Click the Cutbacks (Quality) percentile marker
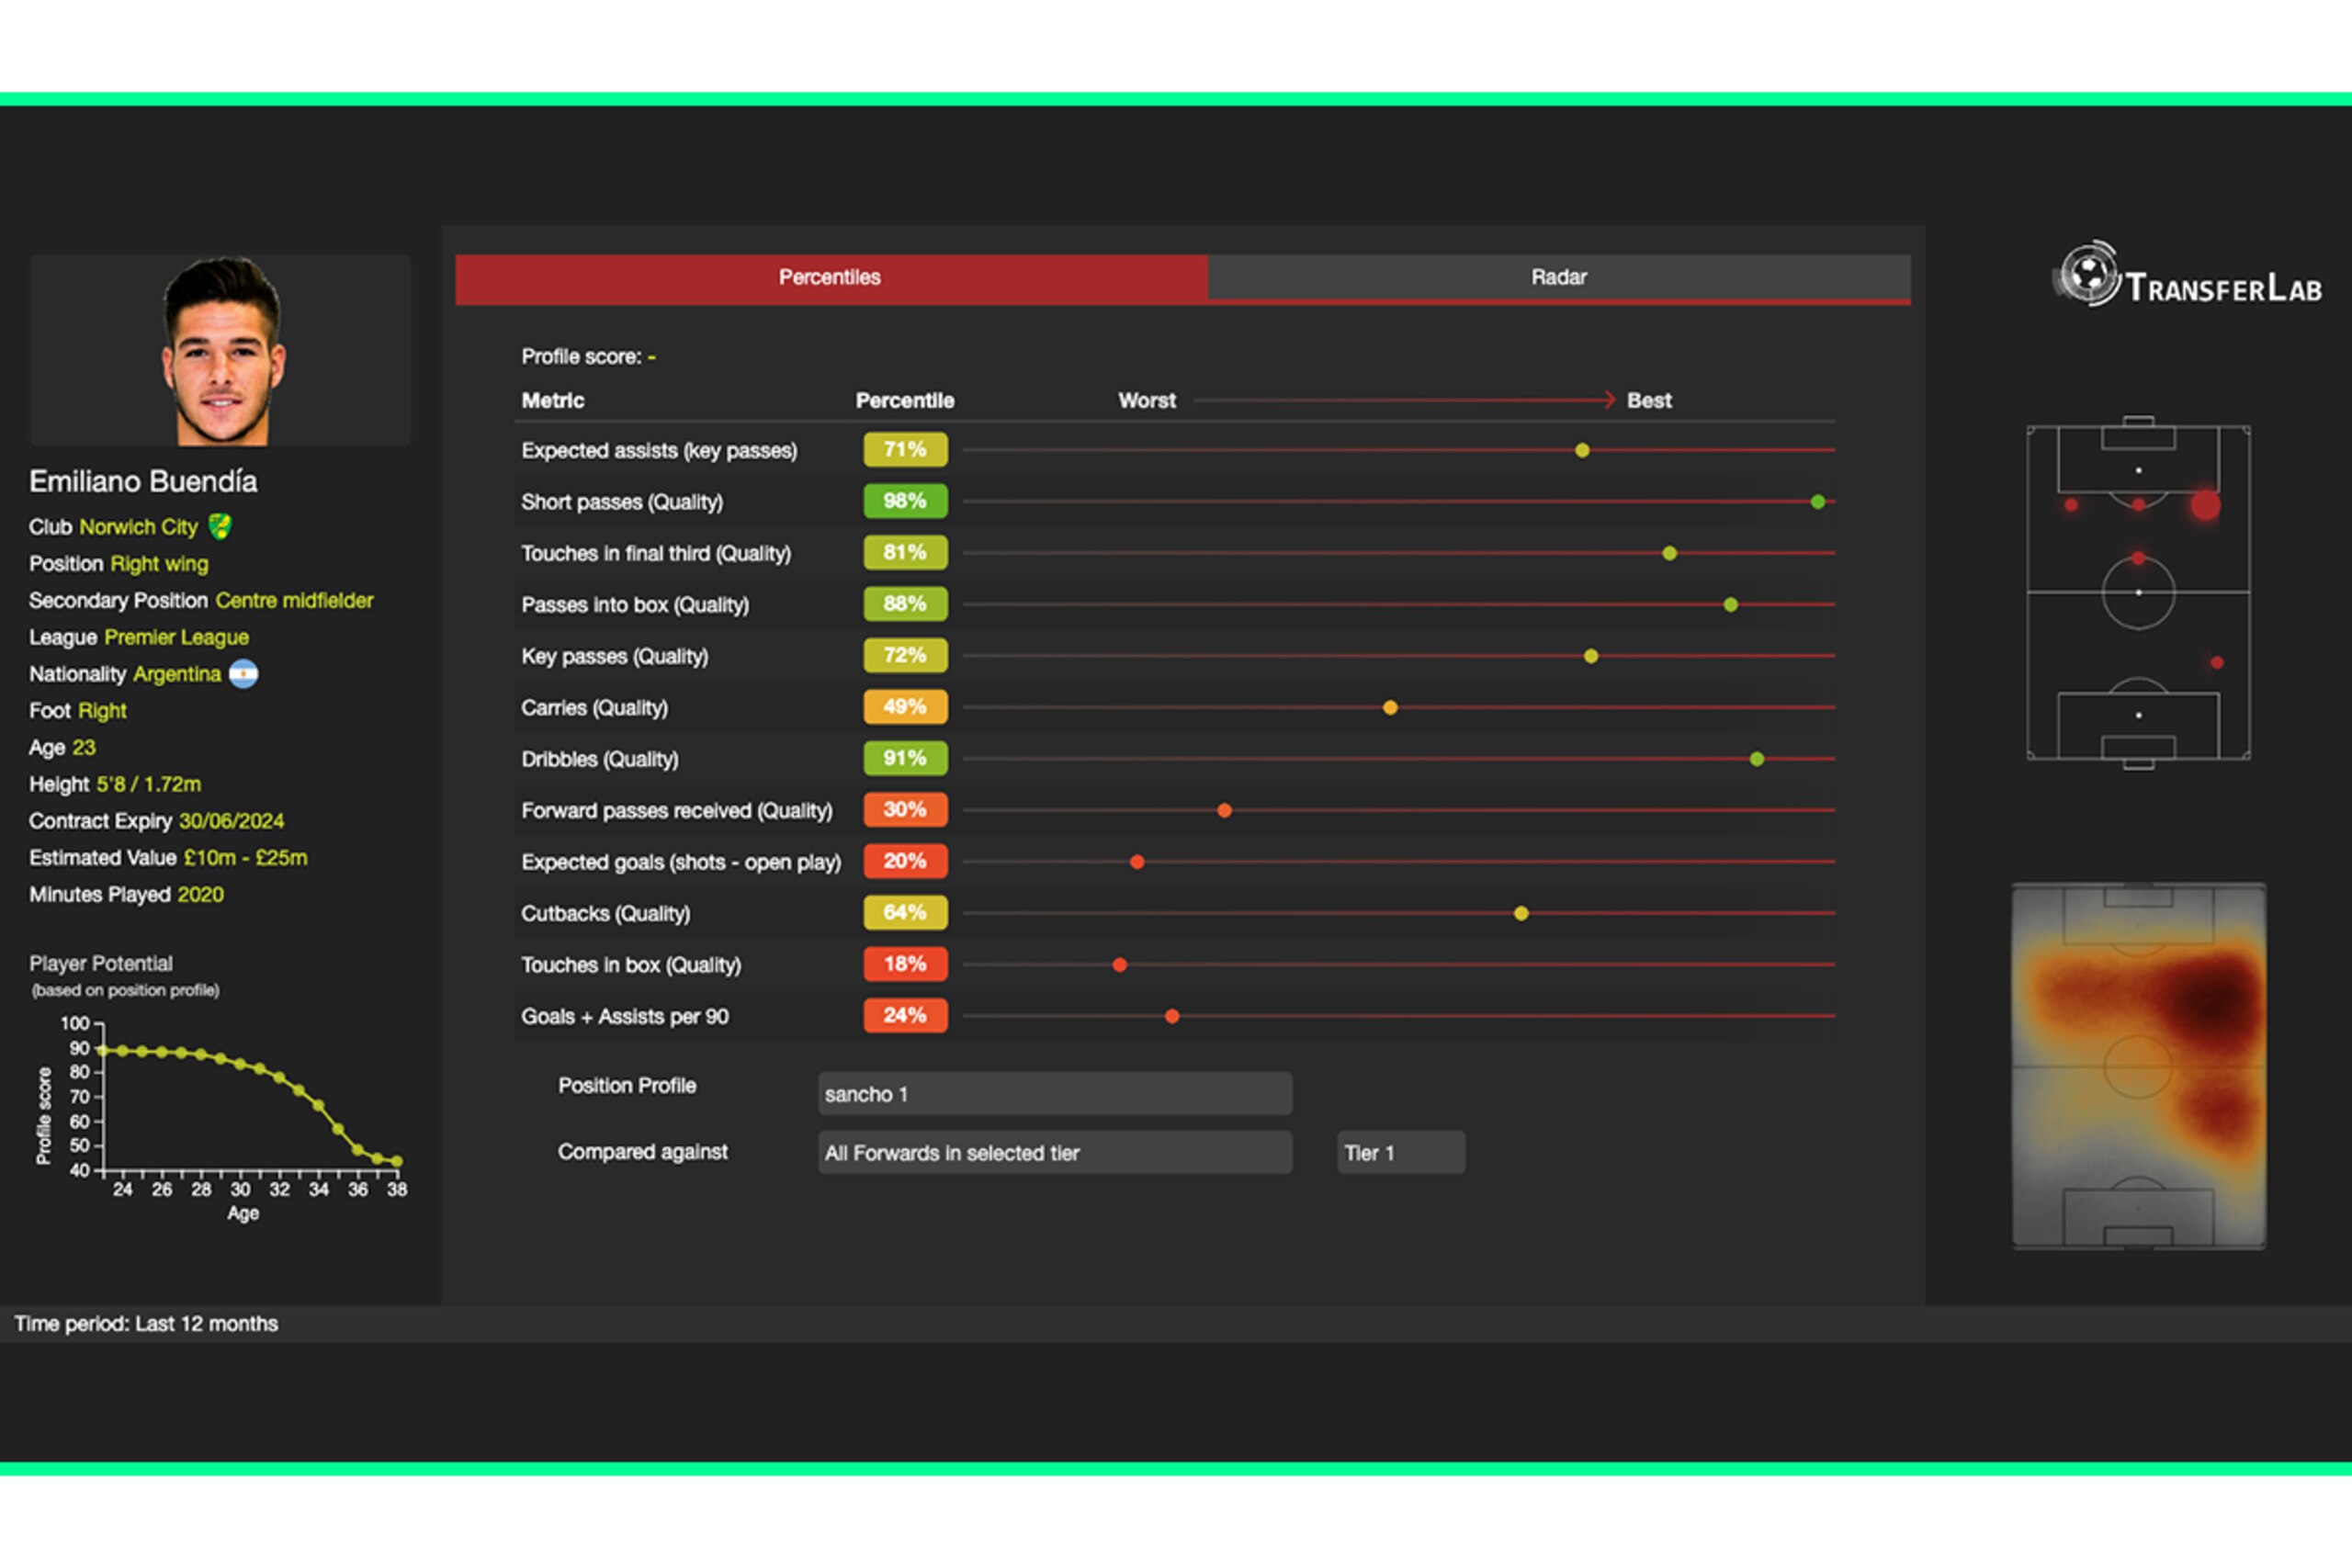The width and height of the screenshot is (2352, 1568). coord(1521,914)
